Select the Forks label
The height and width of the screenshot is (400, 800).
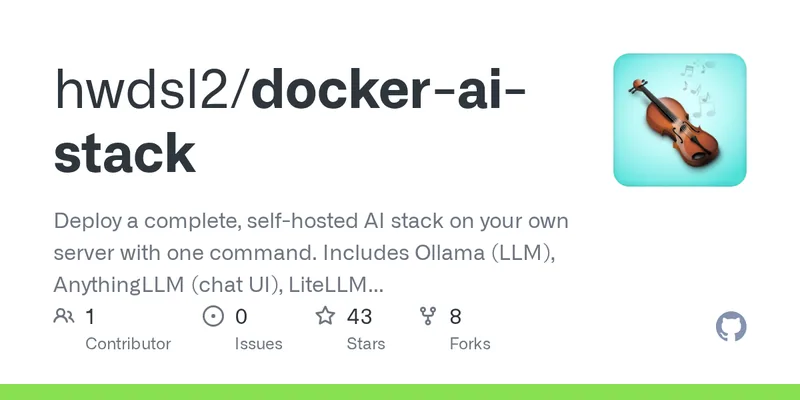click(x=470, y=344)
